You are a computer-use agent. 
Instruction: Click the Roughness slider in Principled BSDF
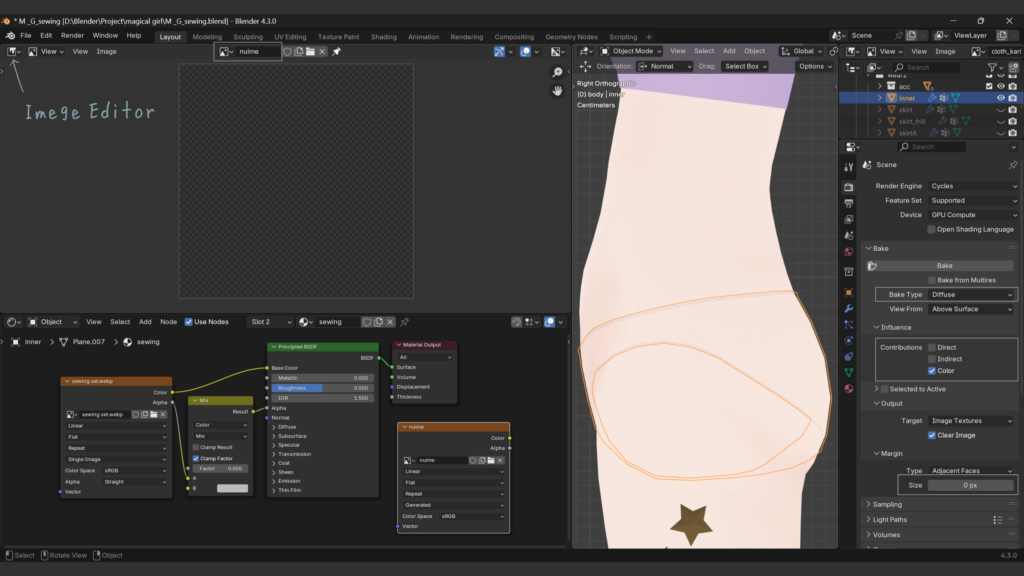pyautogui.click(x=322, y=388)
